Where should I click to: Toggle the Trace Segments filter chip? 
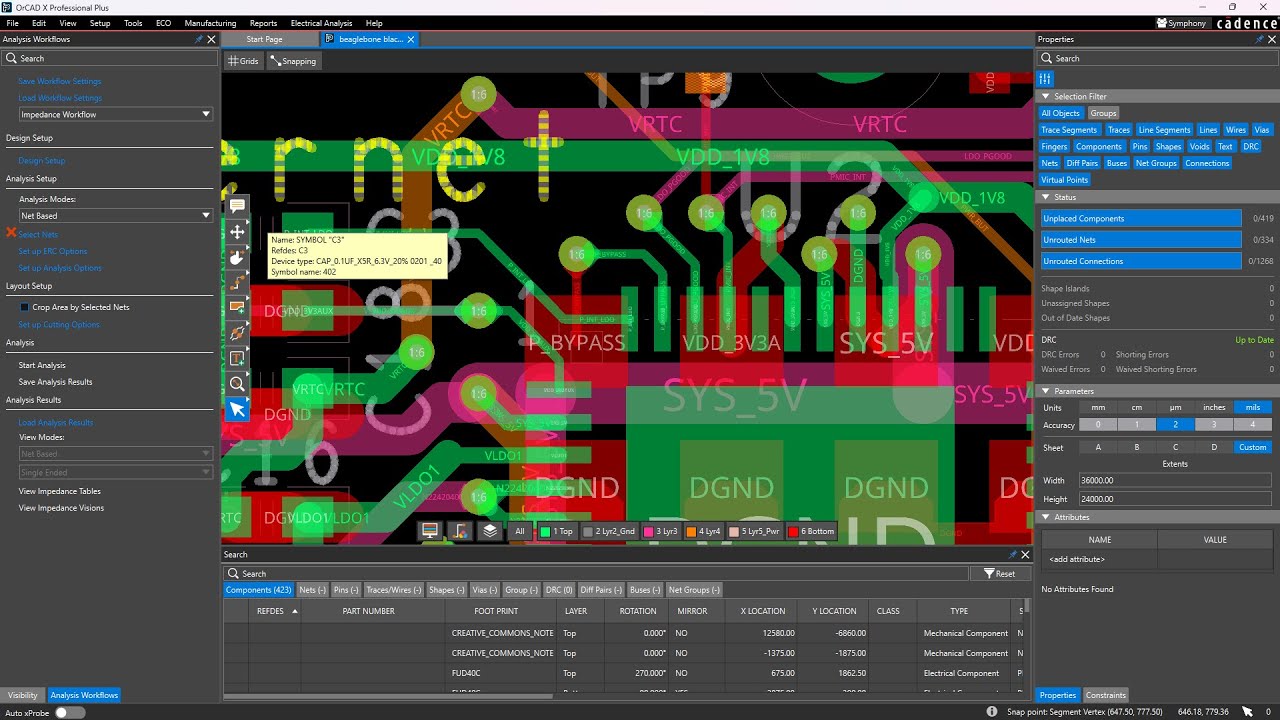(1069, 130)
